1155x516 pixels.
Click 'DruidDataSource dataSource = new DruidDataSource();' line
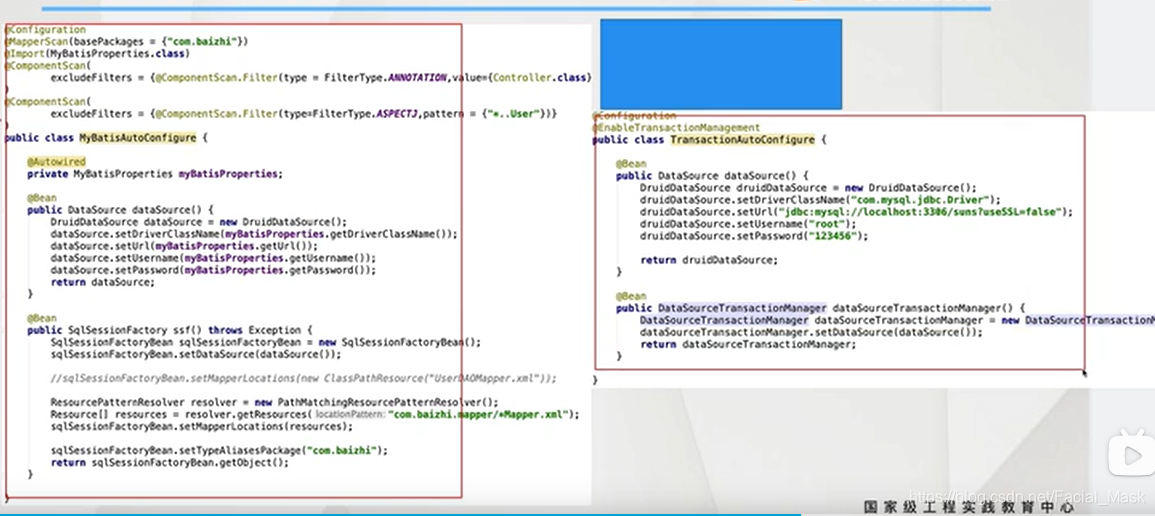(198, 222)
